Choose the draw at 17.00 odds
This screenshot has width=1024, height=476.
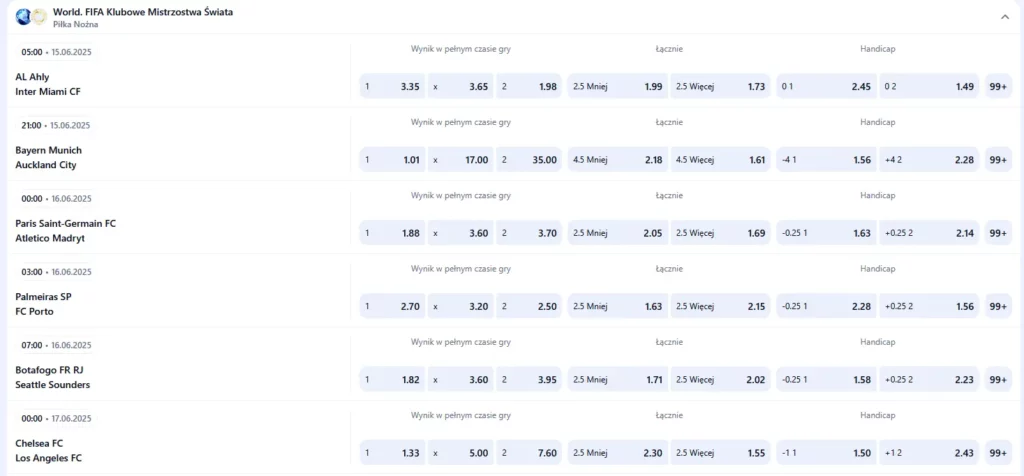click(x=460, y=160)
